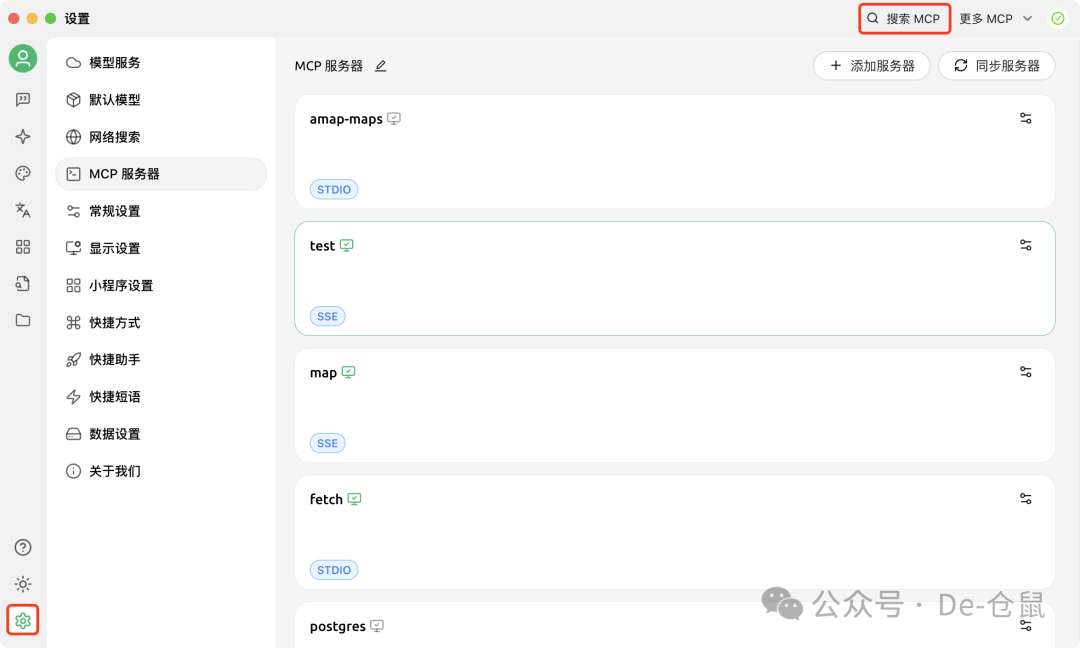
Task: Click the green monitor indicator on map server
Action: 346,371
